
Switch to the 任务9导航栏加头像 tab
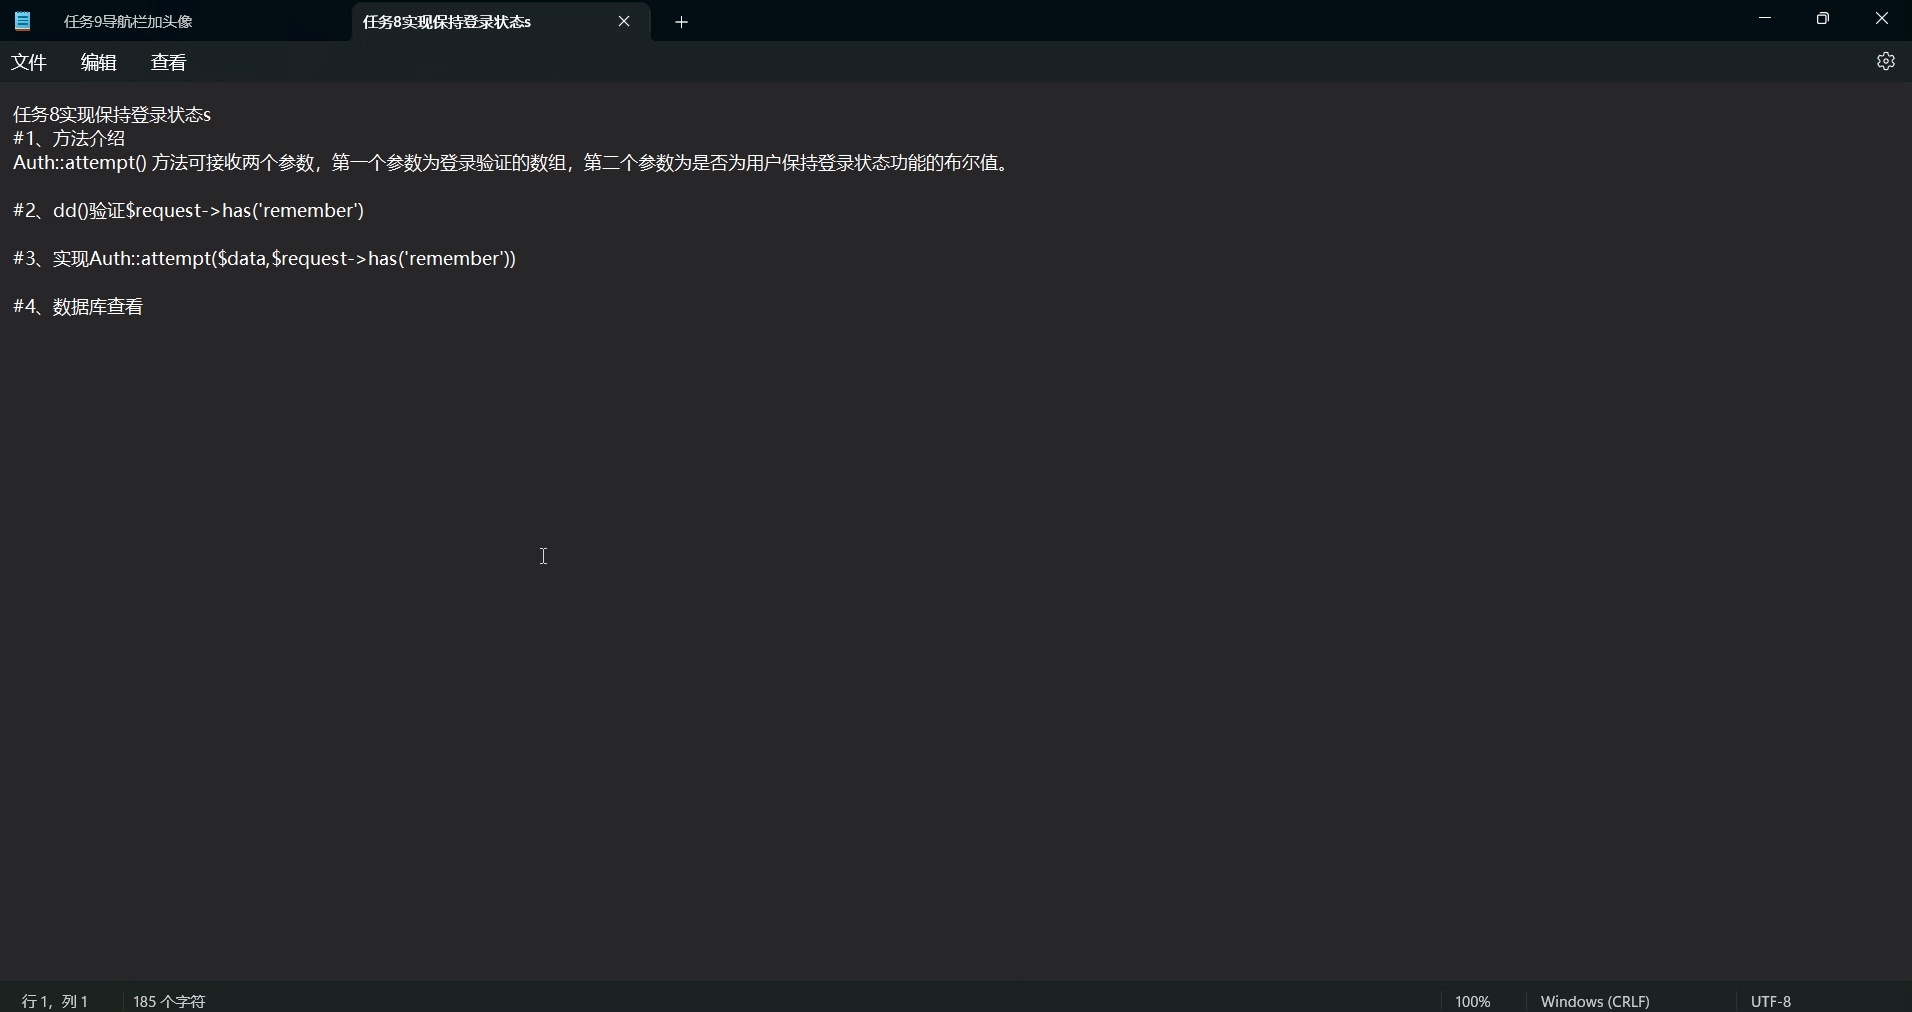pos(130,21)
